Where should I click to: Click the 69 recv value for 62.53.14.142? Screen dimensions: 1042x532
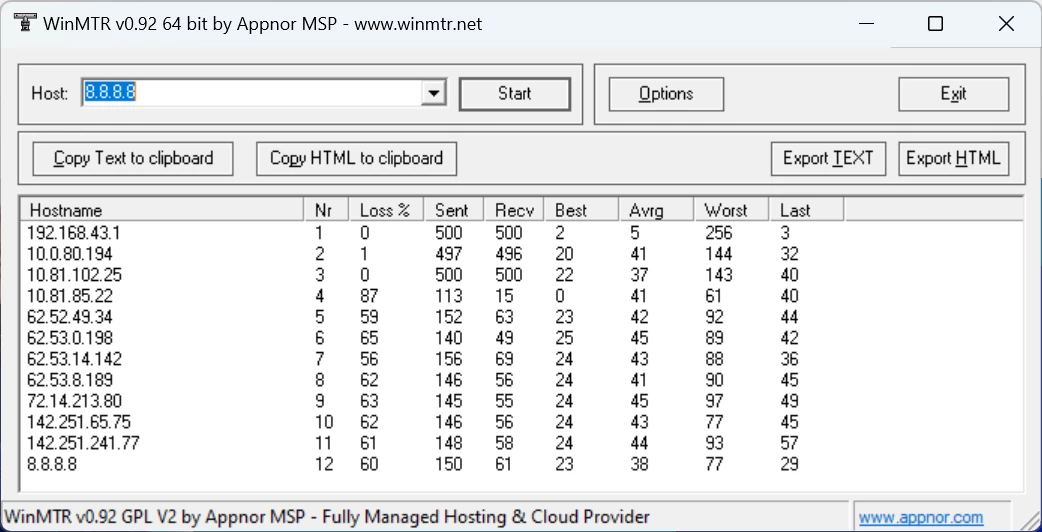pyautogui.click(x=504, y=359)
